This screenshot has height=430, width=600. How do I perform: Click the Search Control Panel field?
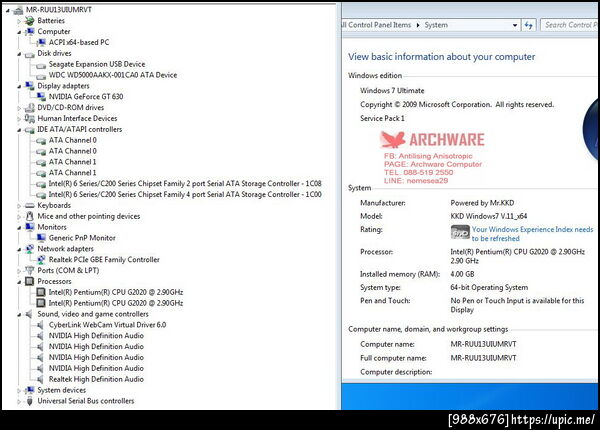click(570, 25)
